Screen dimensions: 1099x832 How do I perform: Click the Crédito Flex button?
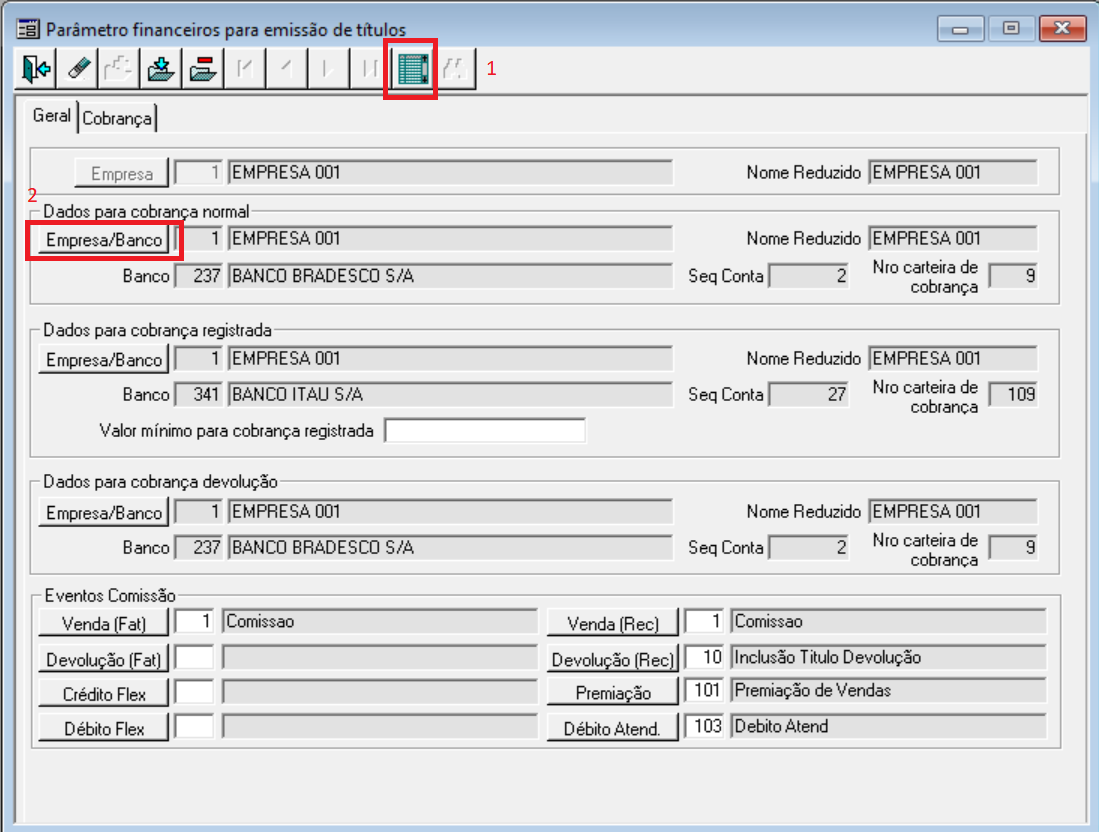pyautogui.click(x=104, y=694)
